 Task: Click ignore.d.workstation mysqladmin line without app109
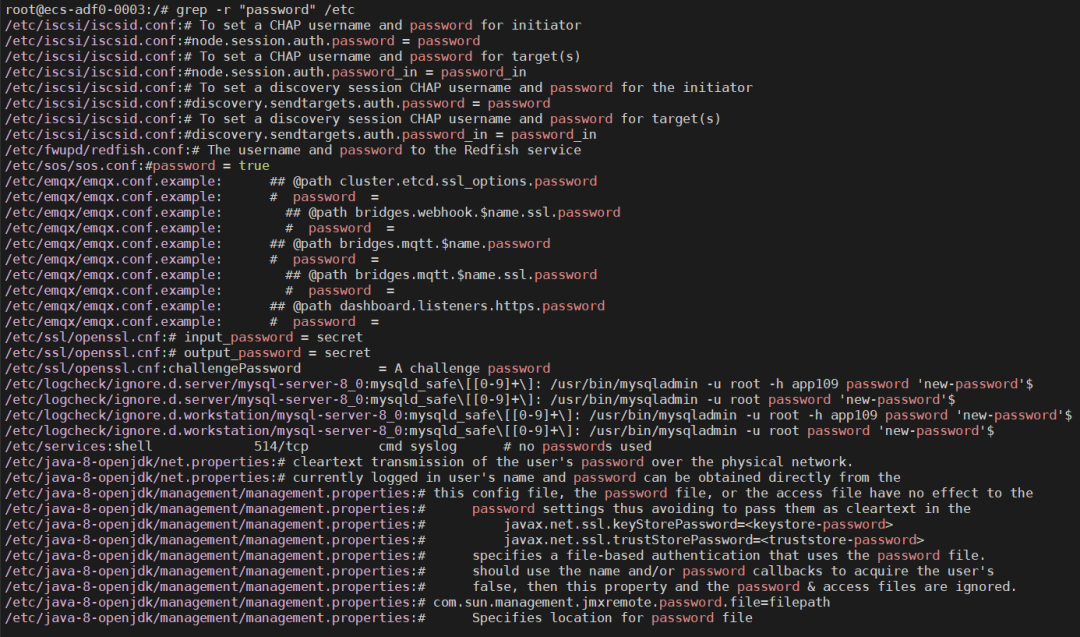tap(499, 431)
